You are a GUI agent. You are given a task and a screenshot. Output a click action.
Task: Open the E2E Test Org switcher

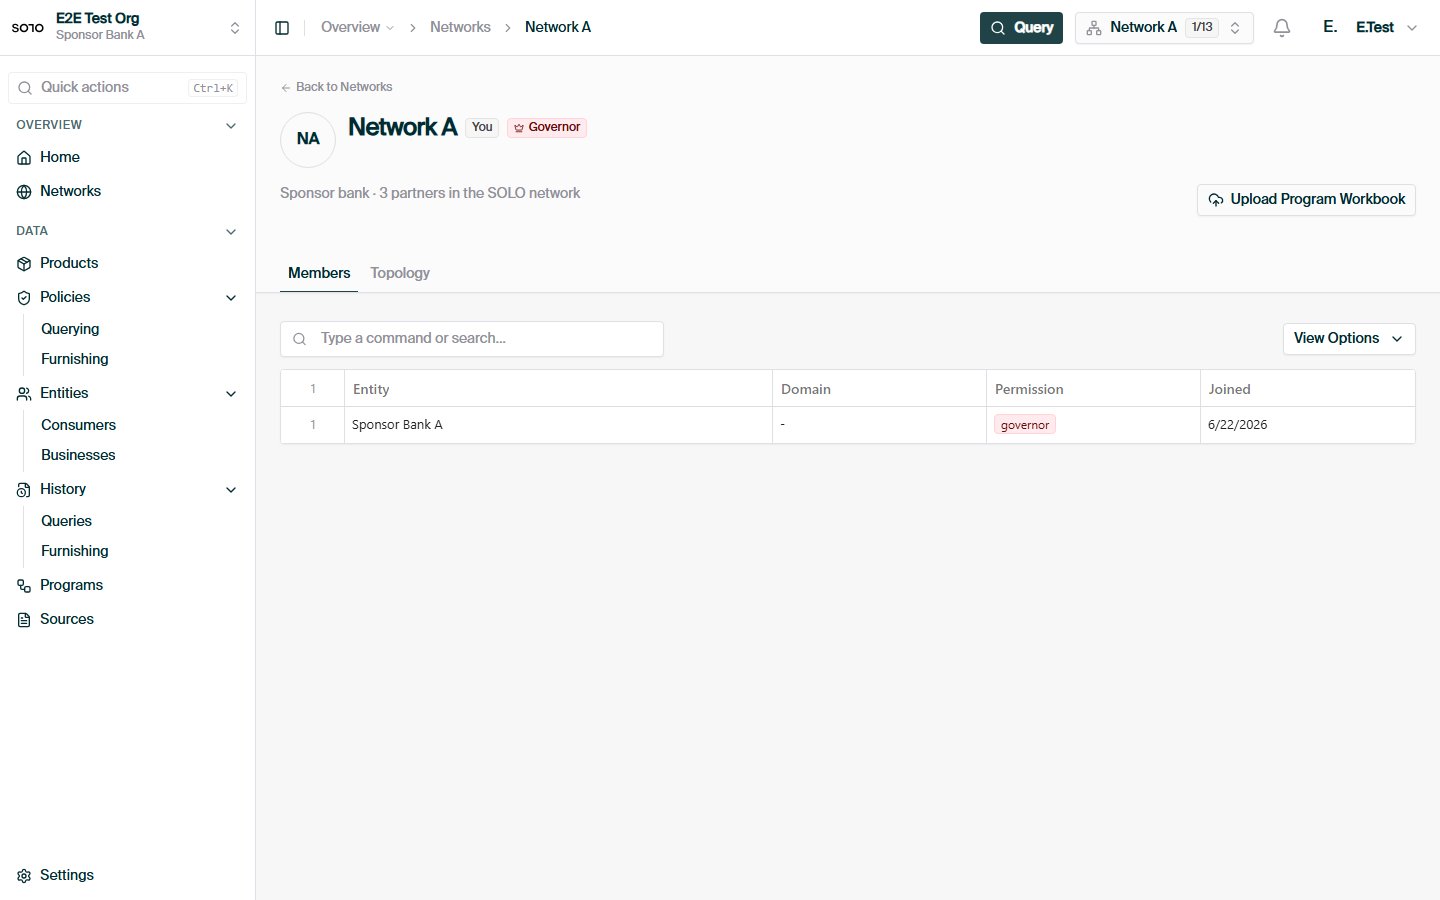pos(127,27)
